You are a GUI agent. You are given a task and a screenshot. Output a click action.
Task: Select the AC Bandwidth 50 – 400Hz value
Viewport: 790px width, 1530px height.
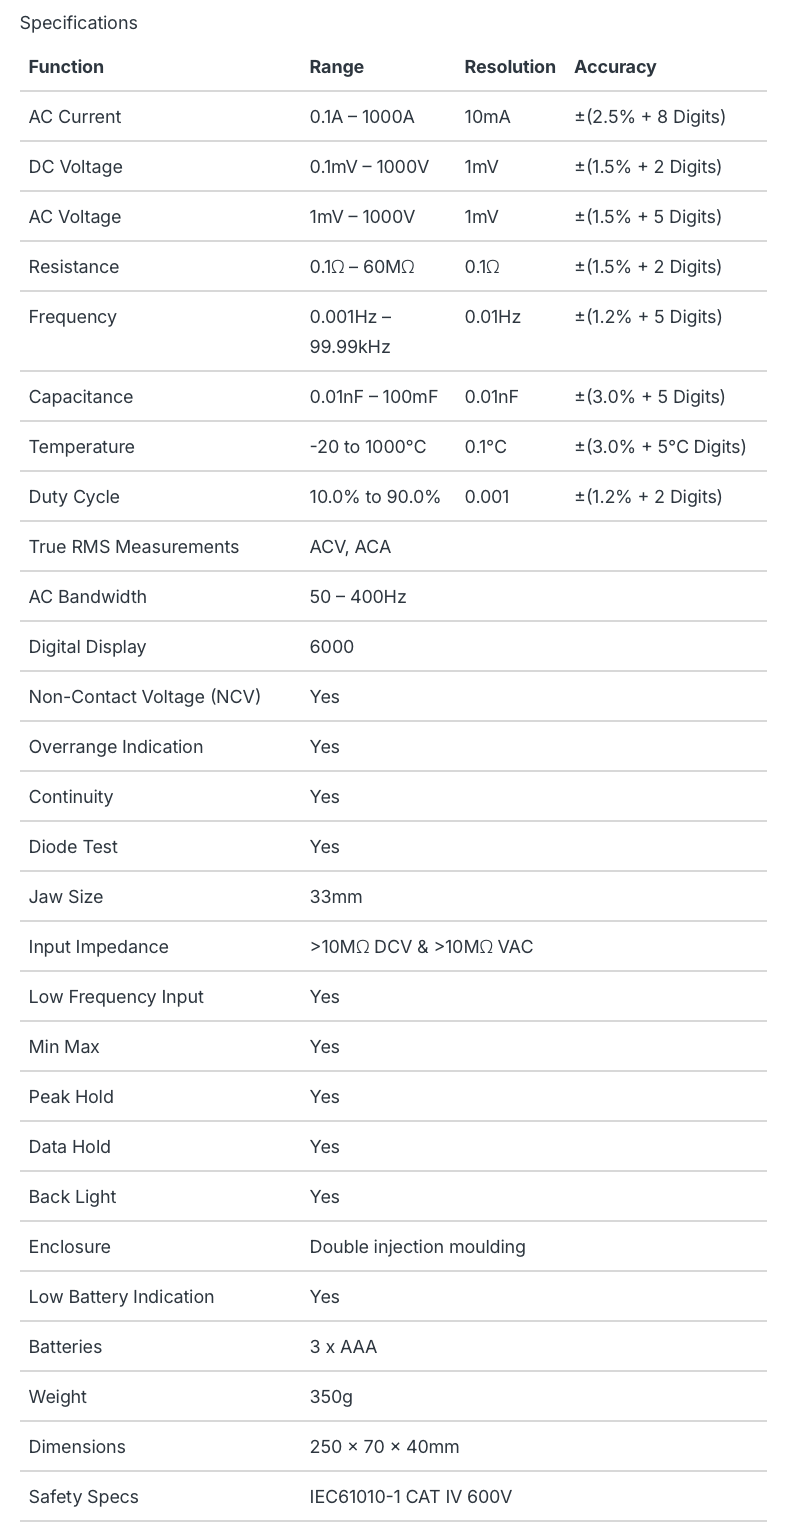click(358, 597)
